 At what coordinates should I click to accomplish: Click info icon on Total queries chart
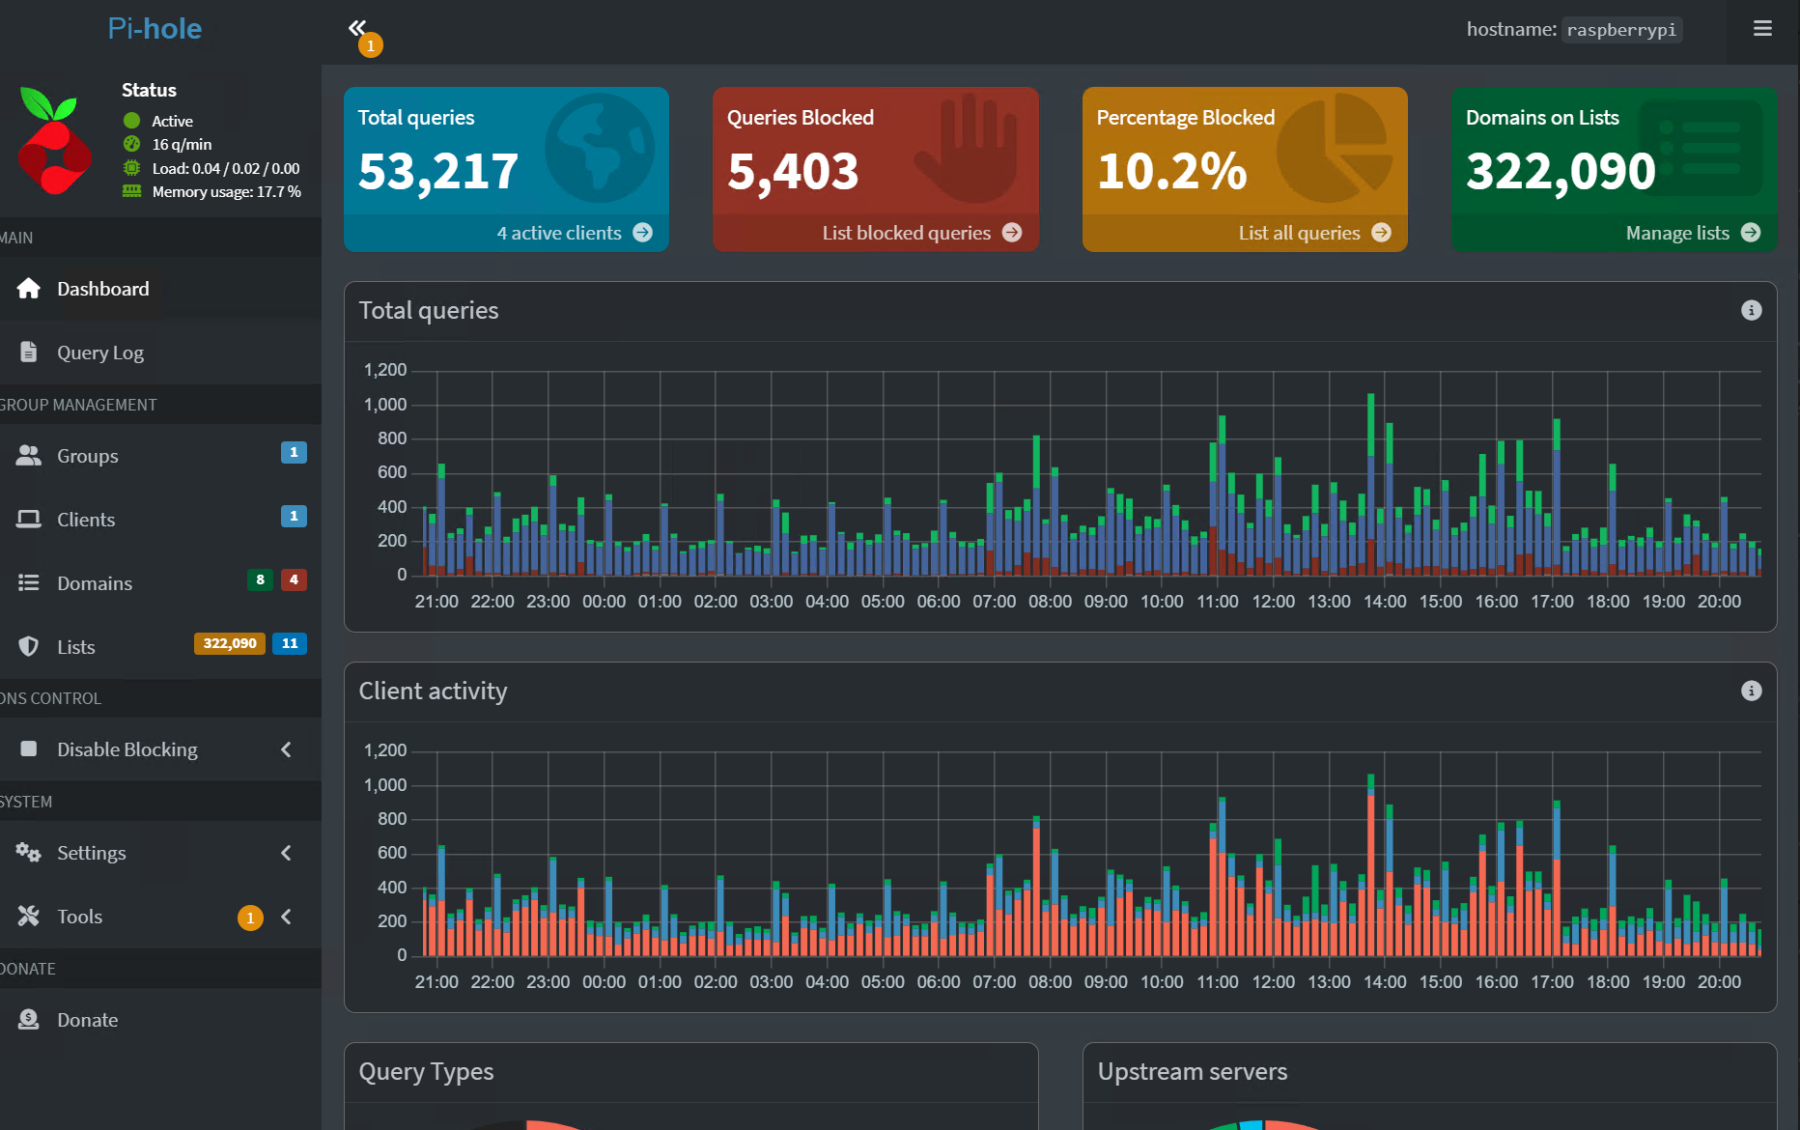pyautogui.click(x=1750, y=311)
